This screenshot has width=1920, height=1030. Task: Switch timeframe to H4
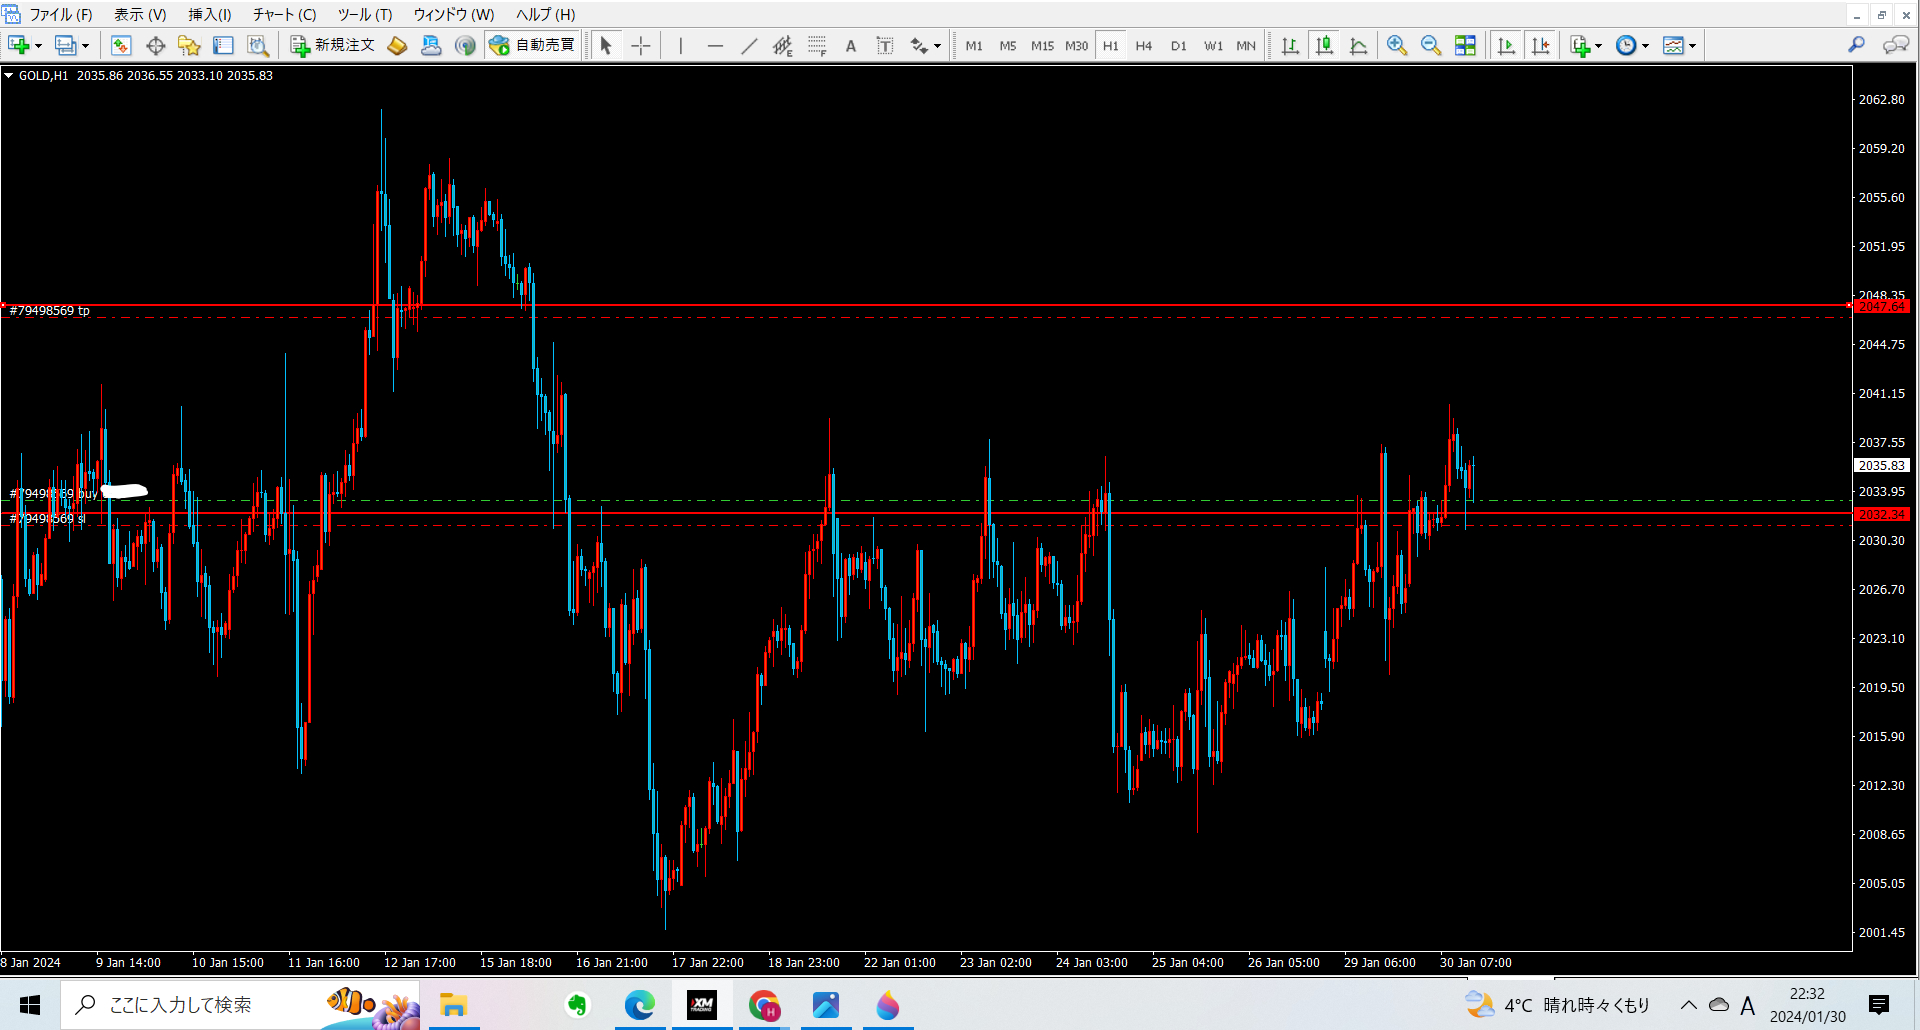(1144, 46)
